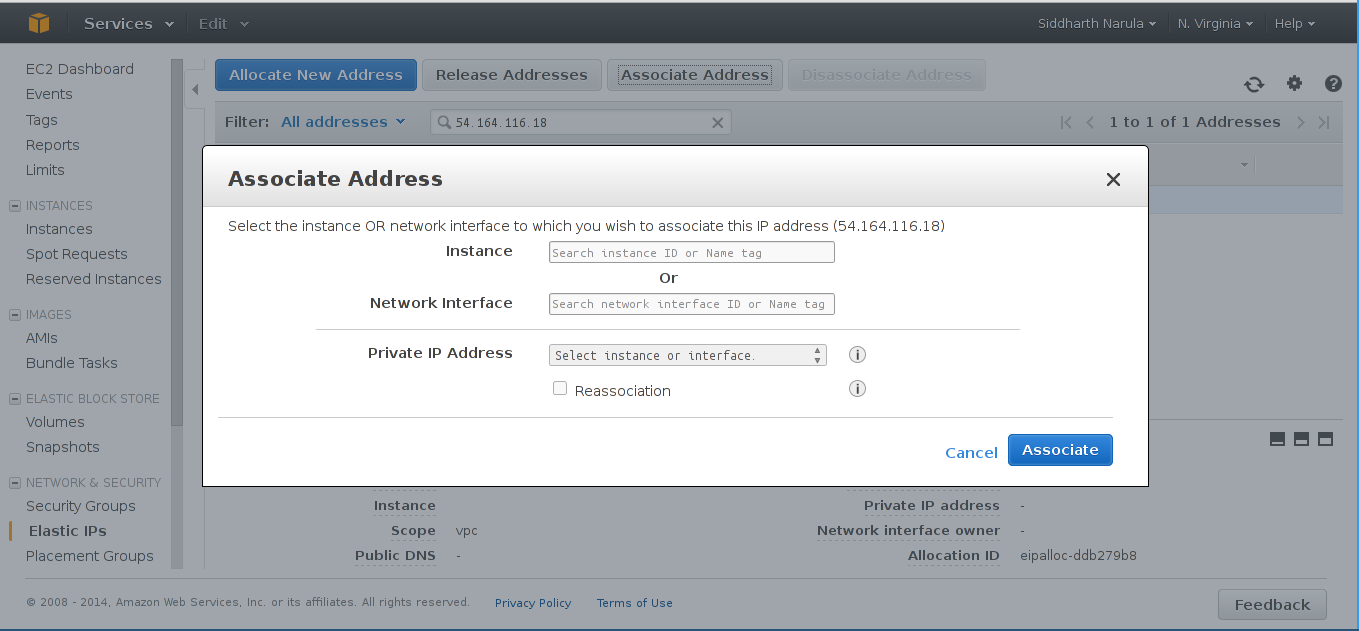The height and width of the screenshot is (631, 1359).
Task: Collapse the sidebar with arrow icon
Action: [195, 90]
